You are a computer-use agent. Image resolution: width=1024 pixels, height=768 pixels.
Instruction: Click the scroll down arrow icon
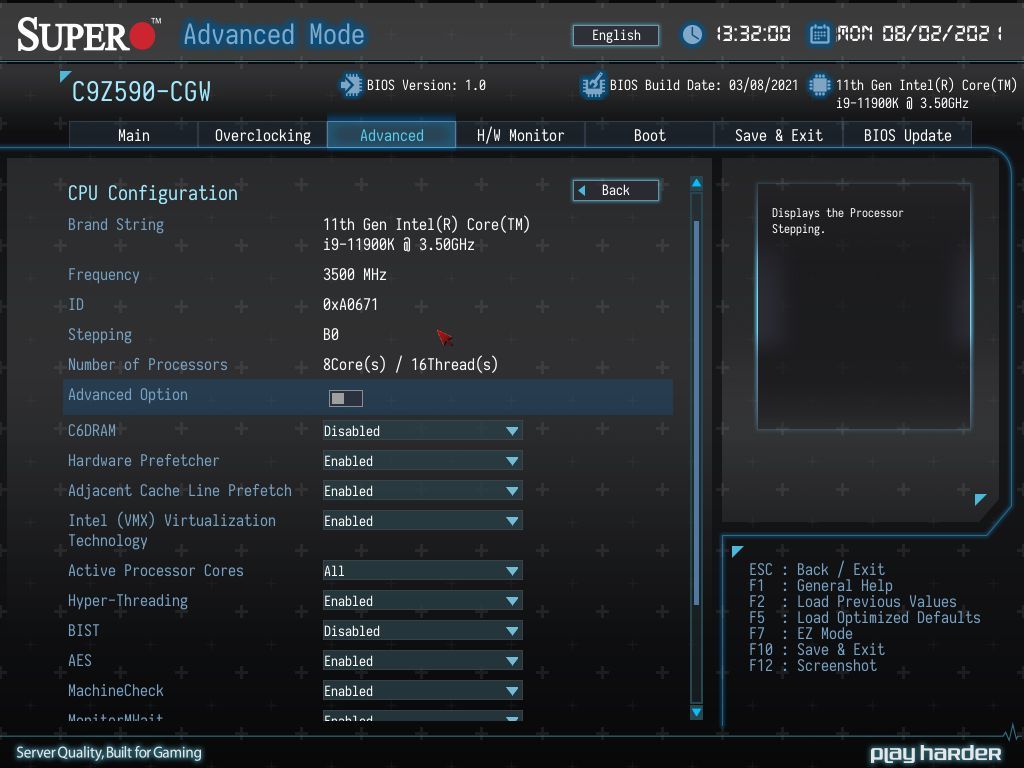[696, 712]
